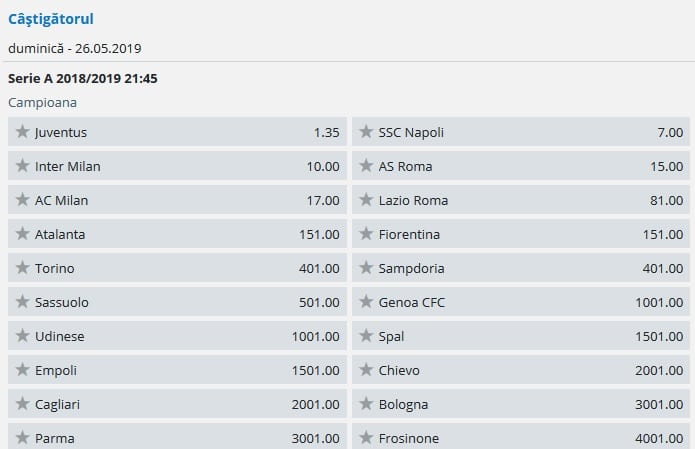Toggle the star next to AC Milan

(22, 200)
